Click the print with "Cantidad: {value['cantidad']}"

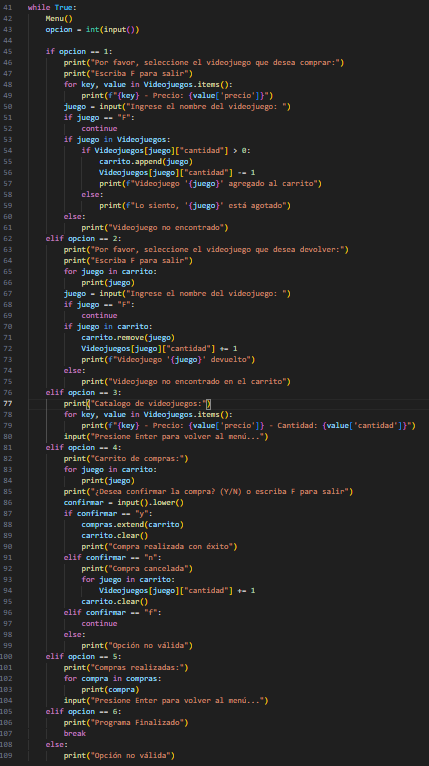click(x=248, y=426)
